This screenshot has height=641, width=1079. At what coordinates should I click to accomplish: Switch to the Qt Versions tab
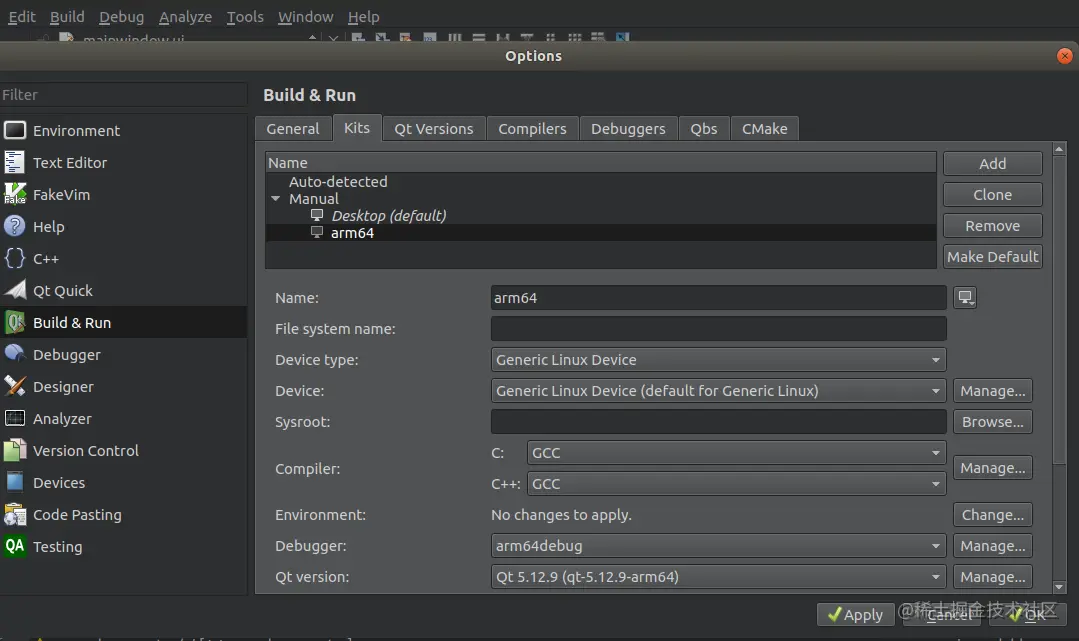434,129
